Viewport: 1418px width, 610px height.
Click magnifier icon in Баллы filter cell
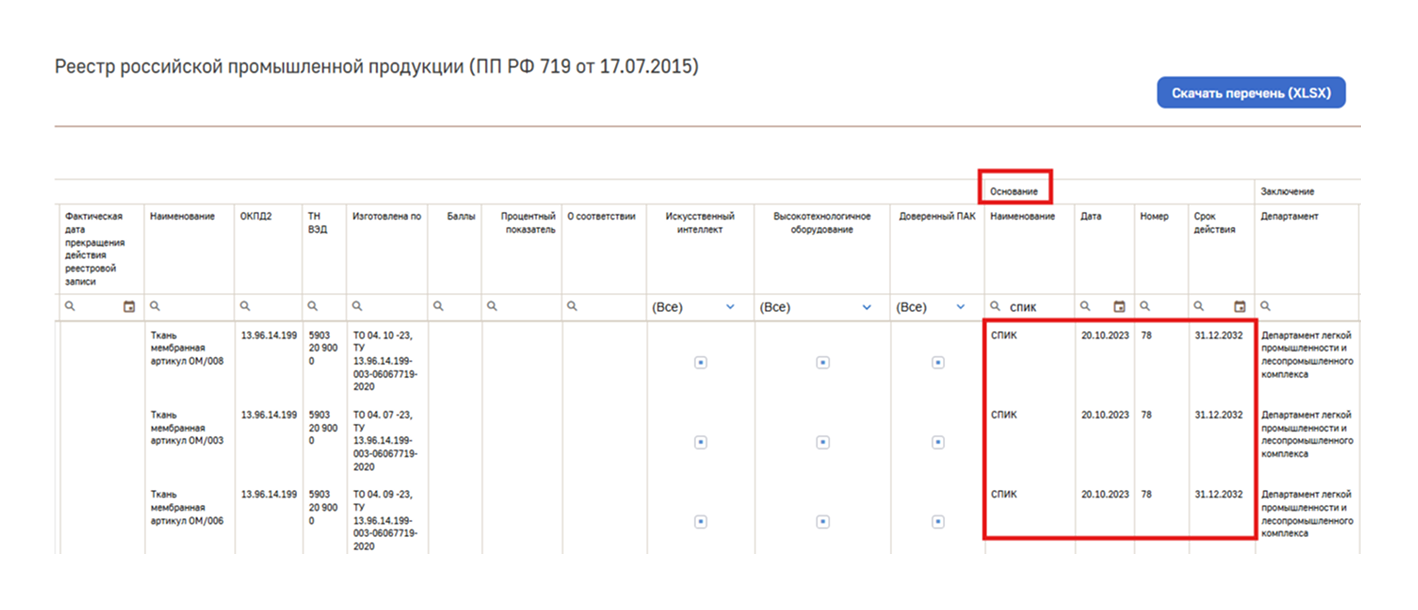point(436,307)
